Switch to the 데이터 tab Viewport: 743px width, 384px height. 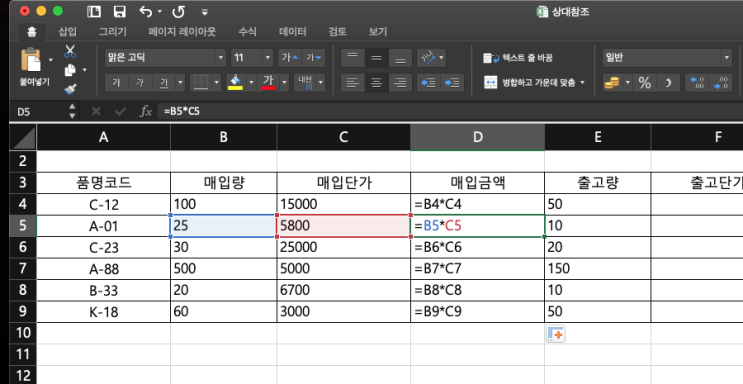tap(293, 32)
